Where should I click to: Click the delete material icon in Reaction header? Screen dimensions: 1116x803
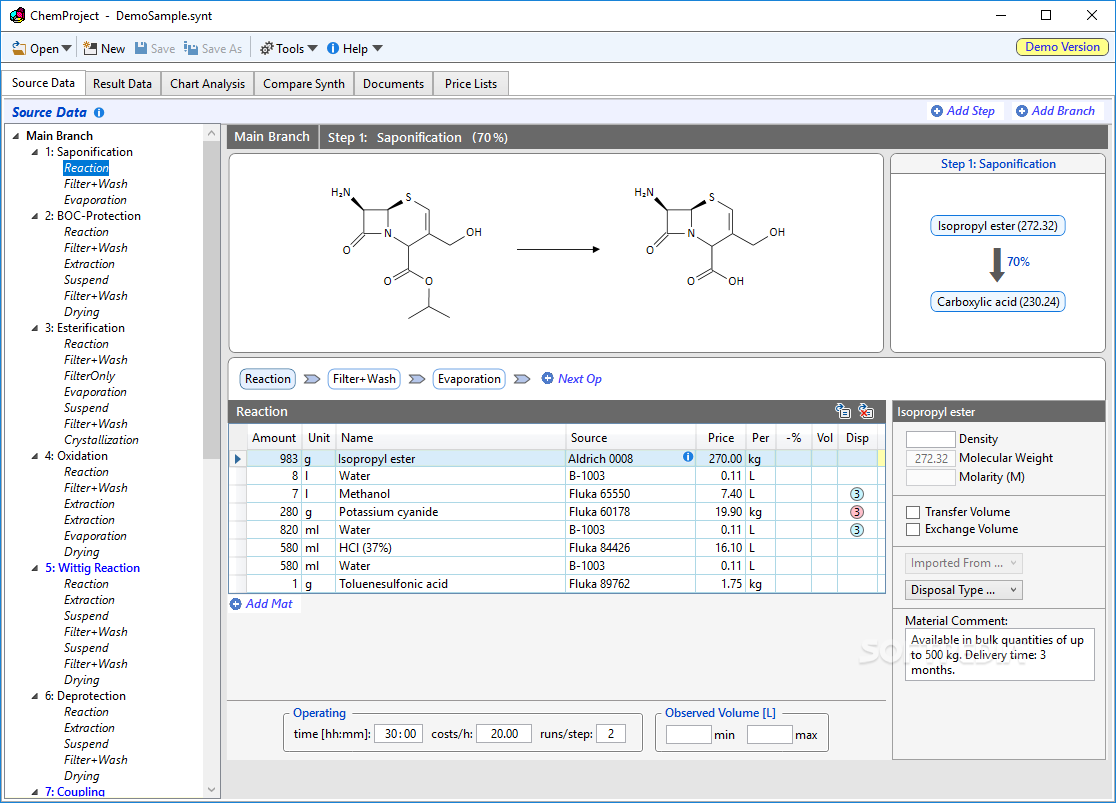(865, 411)
